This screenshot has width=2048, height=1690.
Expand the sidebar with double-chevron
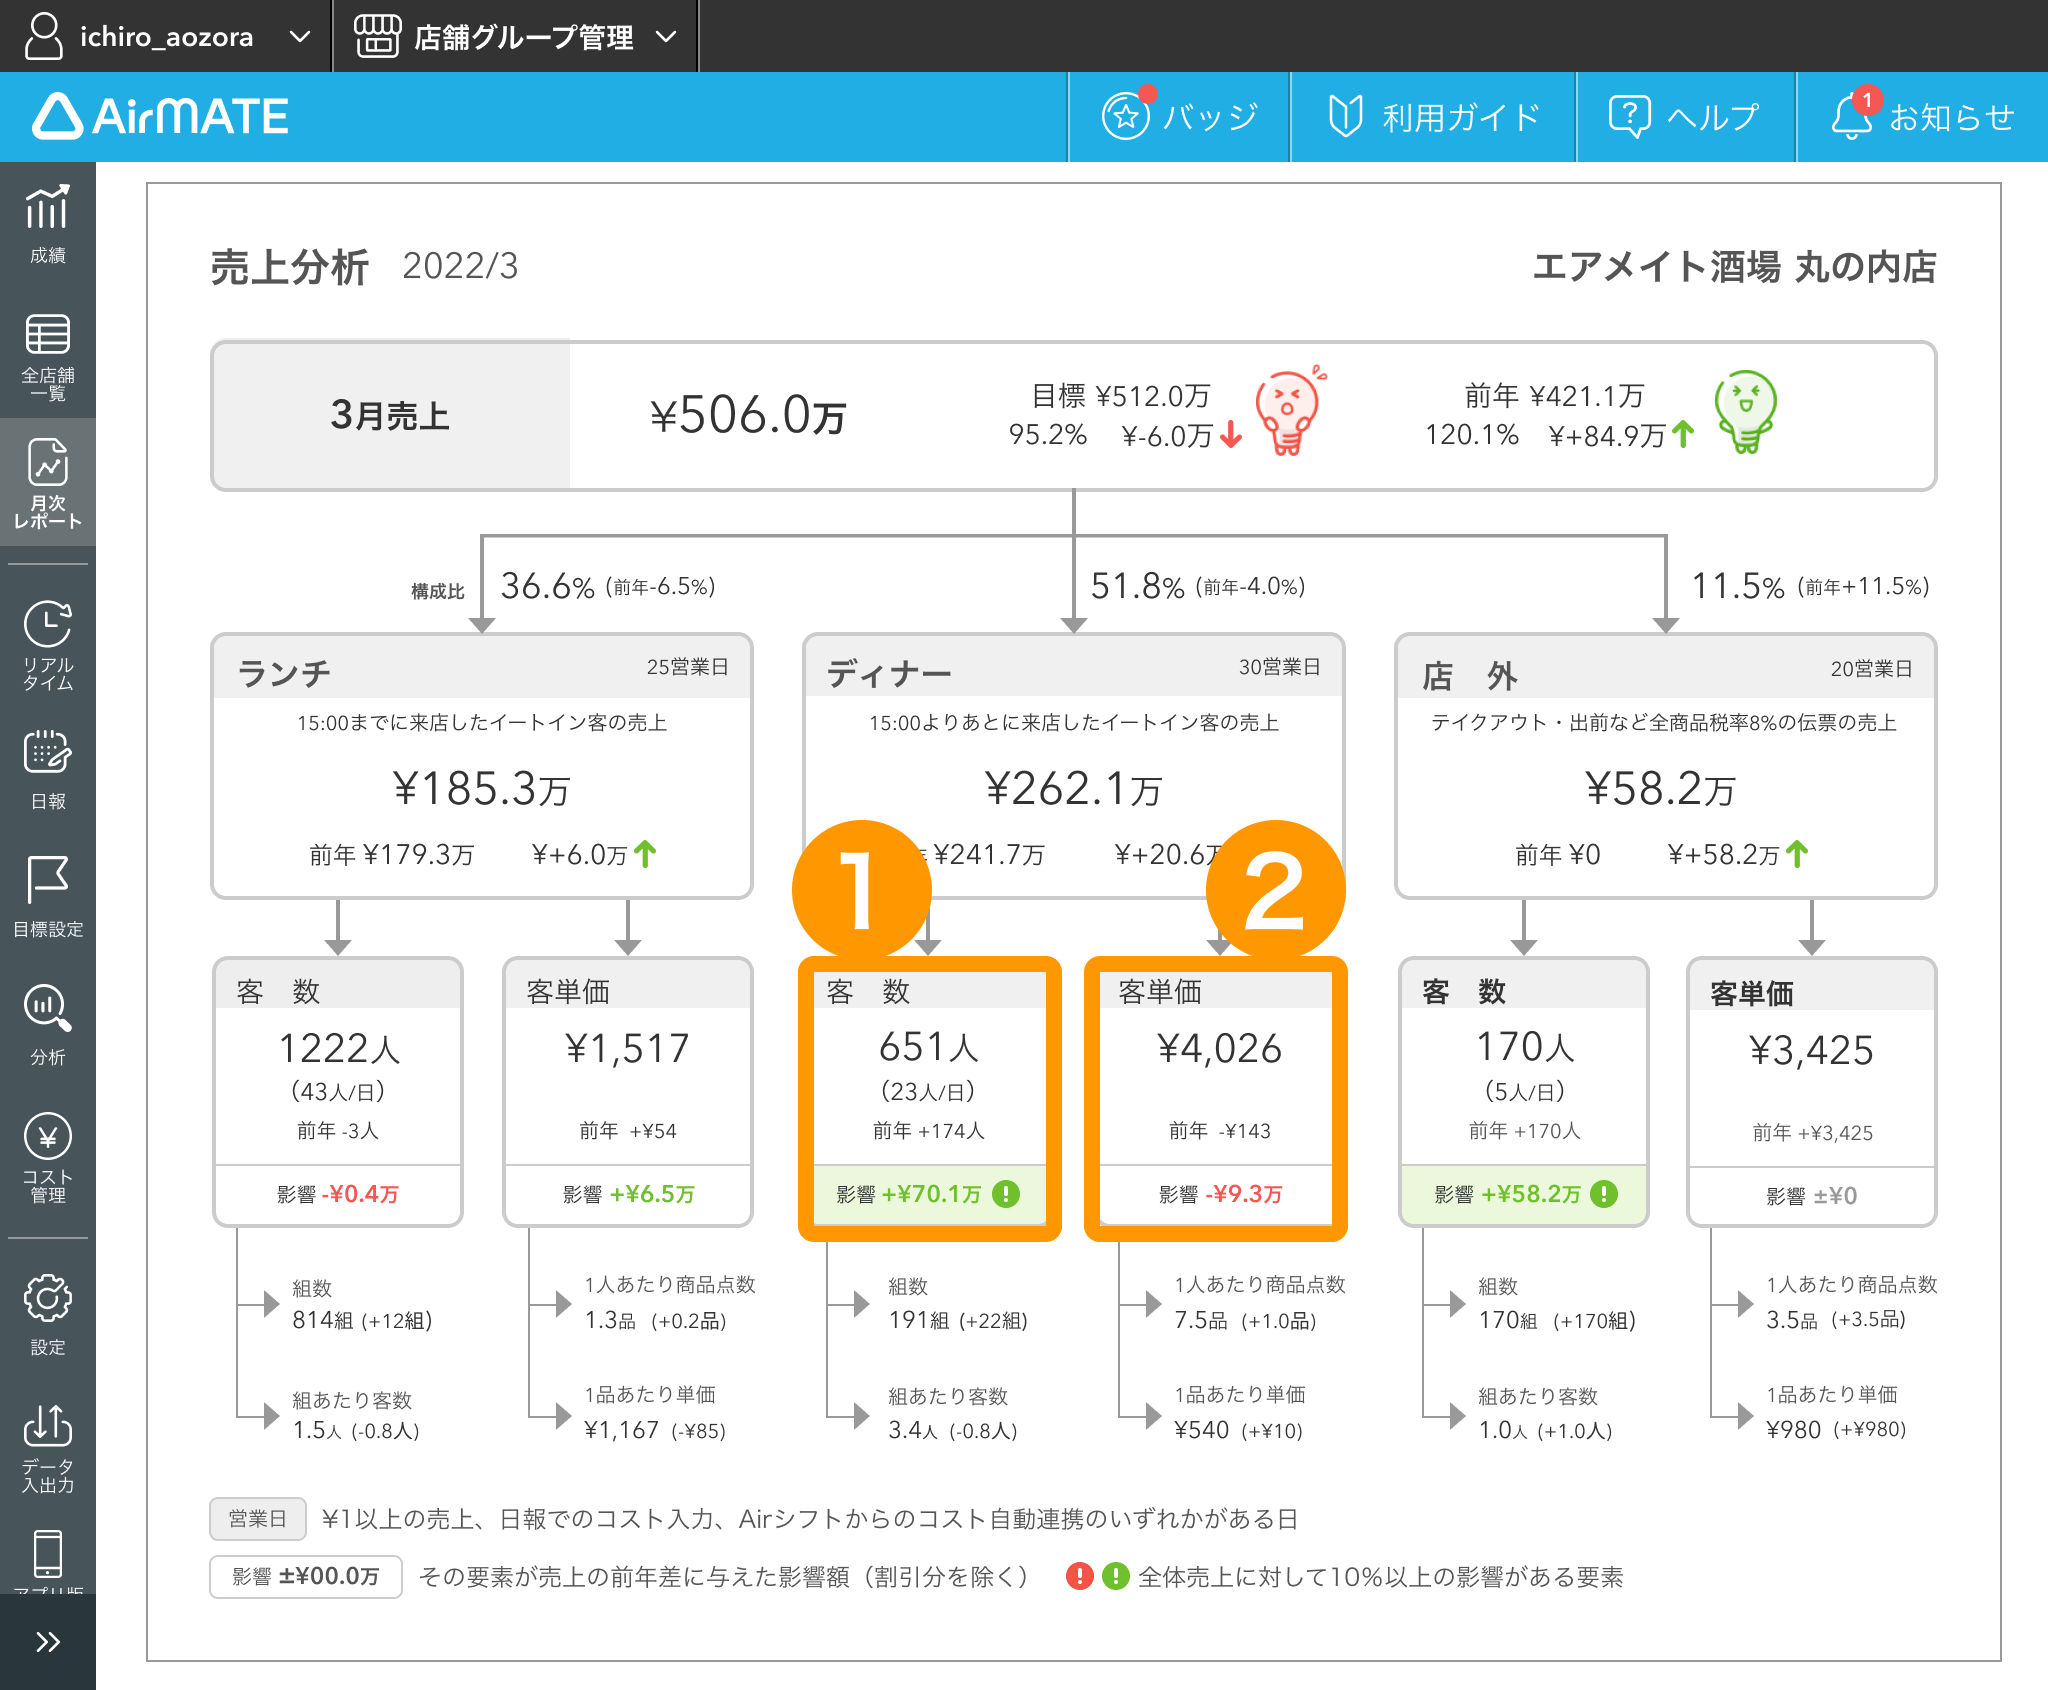coord(47,1642)
